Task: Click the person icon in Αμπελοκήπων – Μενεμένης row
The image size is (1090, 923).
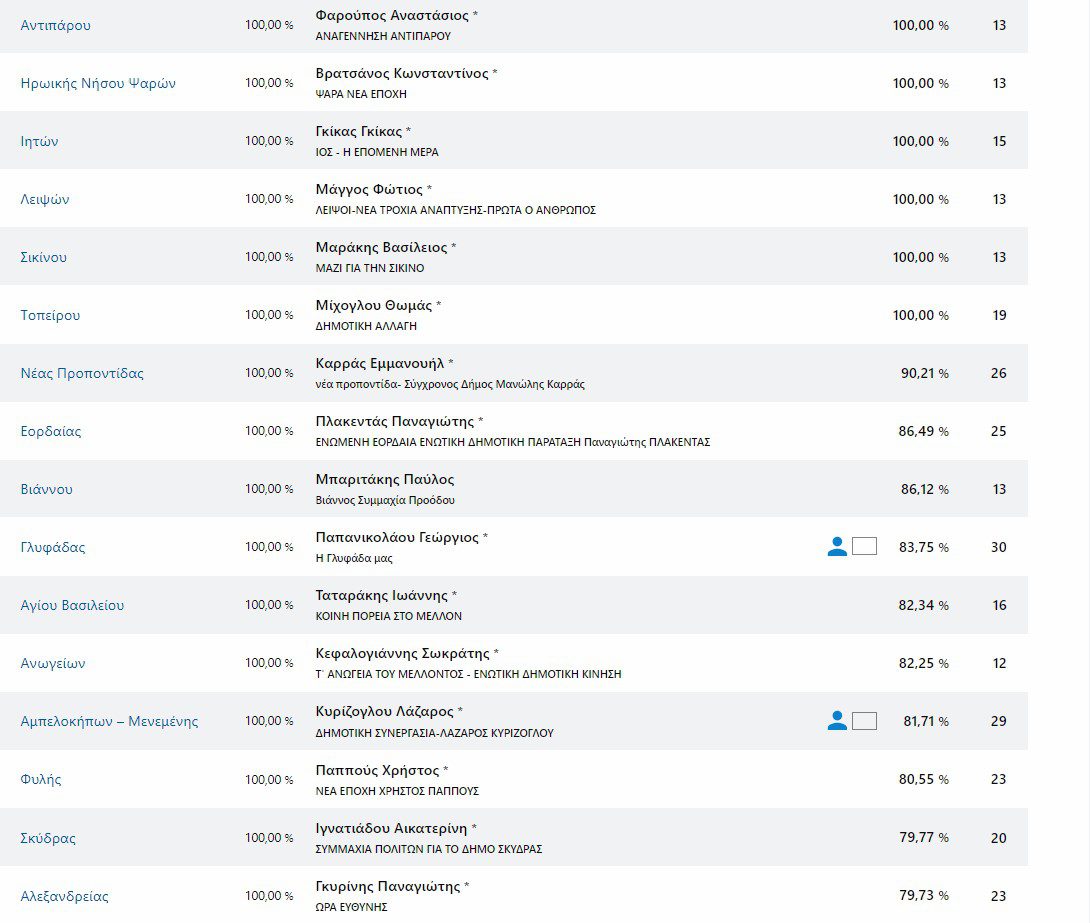Action: pos(837,720)
